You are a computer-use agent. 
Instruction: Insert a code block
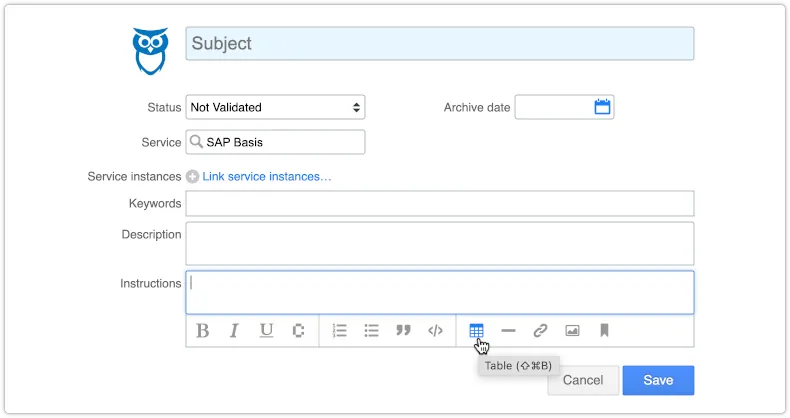(x=435, y=331)
